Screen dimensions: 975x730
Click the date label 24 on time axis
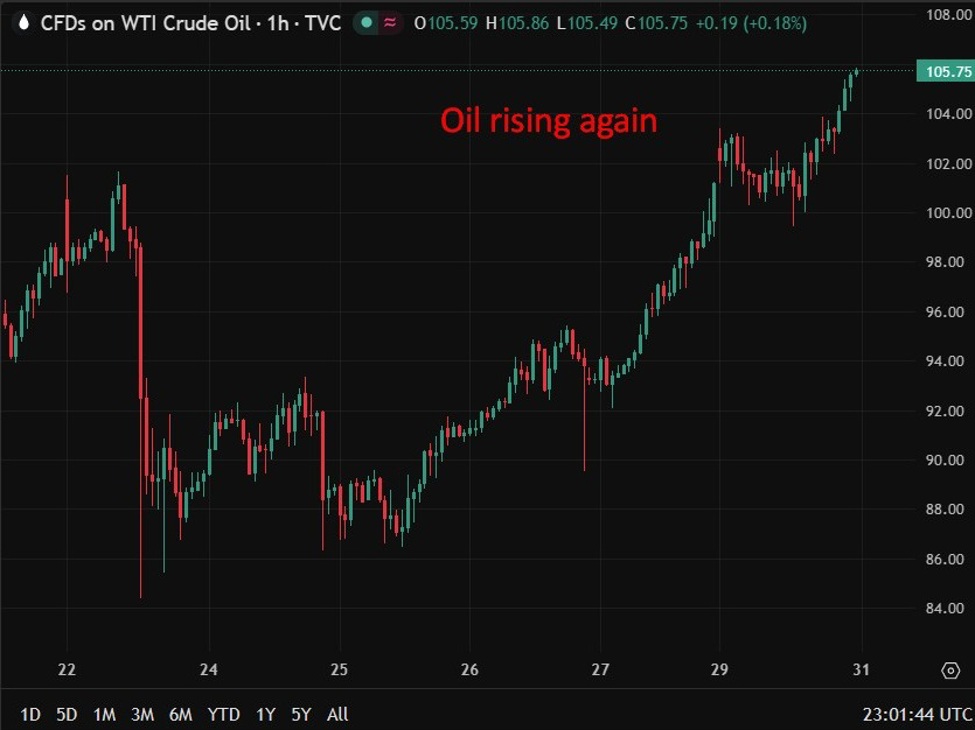pyautogui.click(x=209, y=670)
